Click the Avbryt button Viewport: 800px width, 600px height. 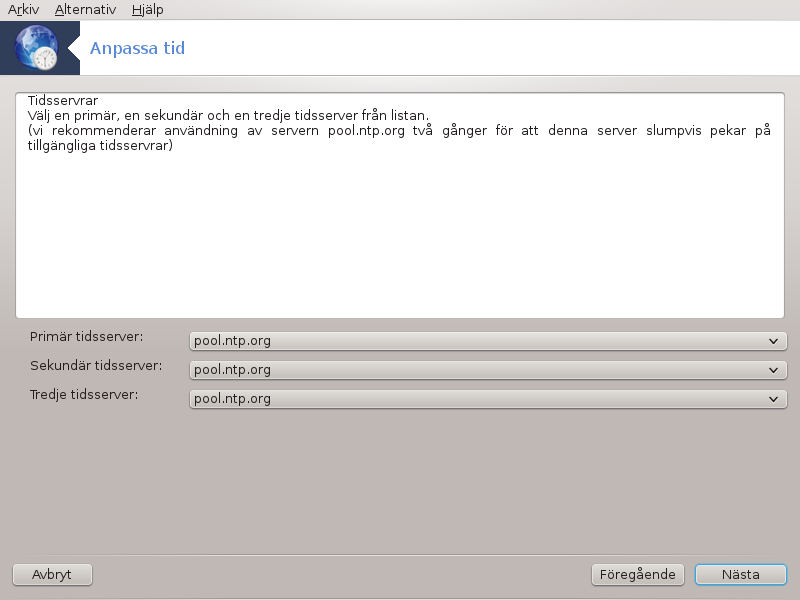52,574
